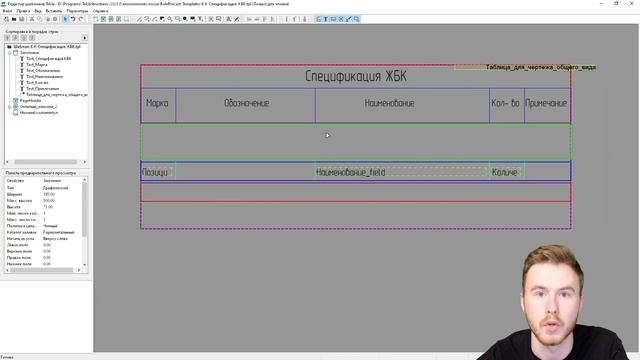Select the arc drawing tool
Viewport: 640px width, 360px height.
click(x=155, y=19)
